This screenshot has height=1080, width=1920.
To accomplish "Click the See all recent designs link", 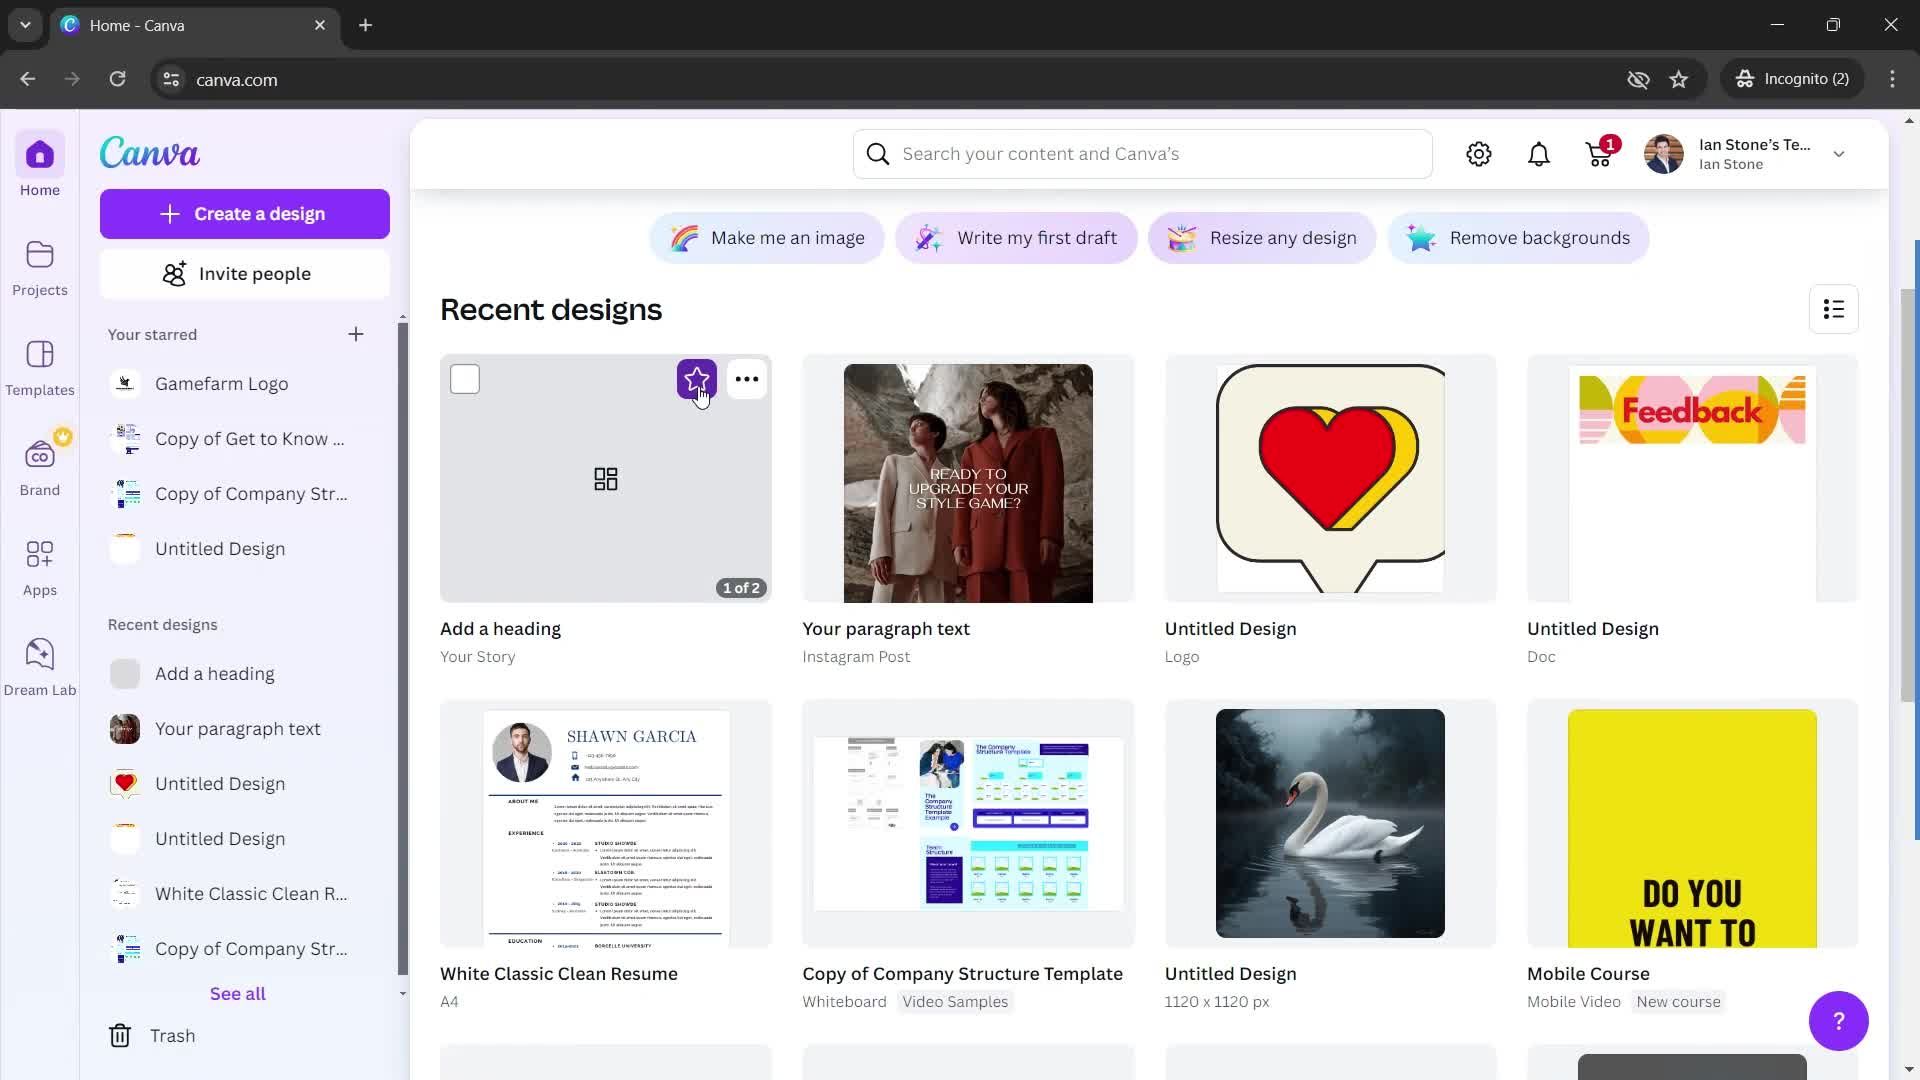I will pos(237,992).
